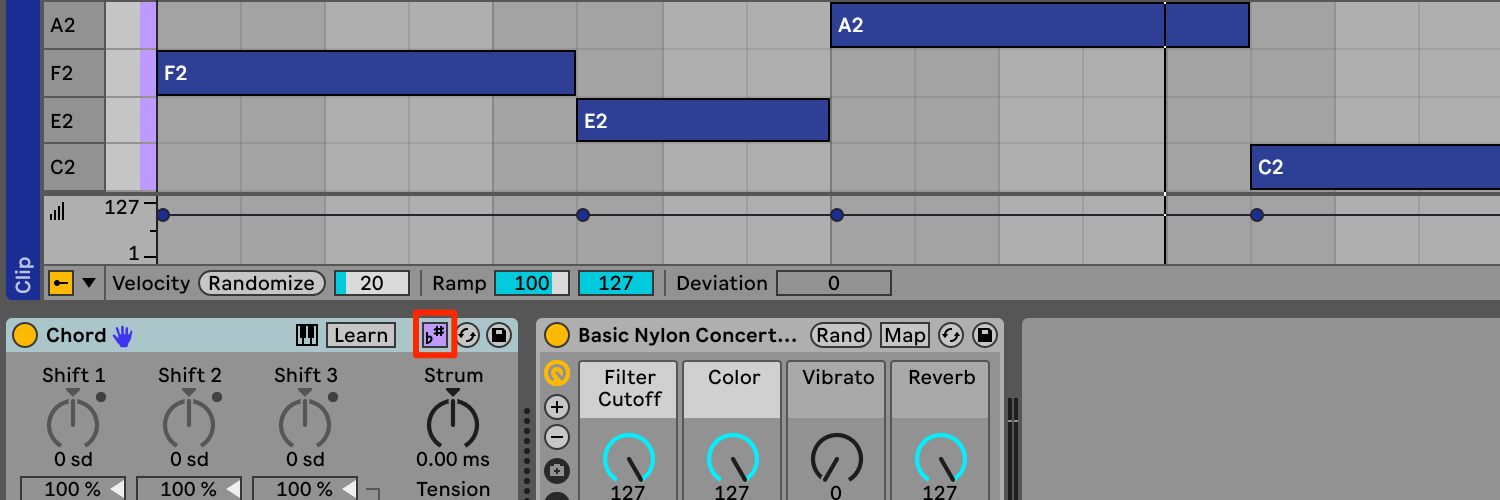The width and height of the screenshot is (1500, 500).
Task: Toggle the Chord device scale awareness button
Action: coord(435,335)
